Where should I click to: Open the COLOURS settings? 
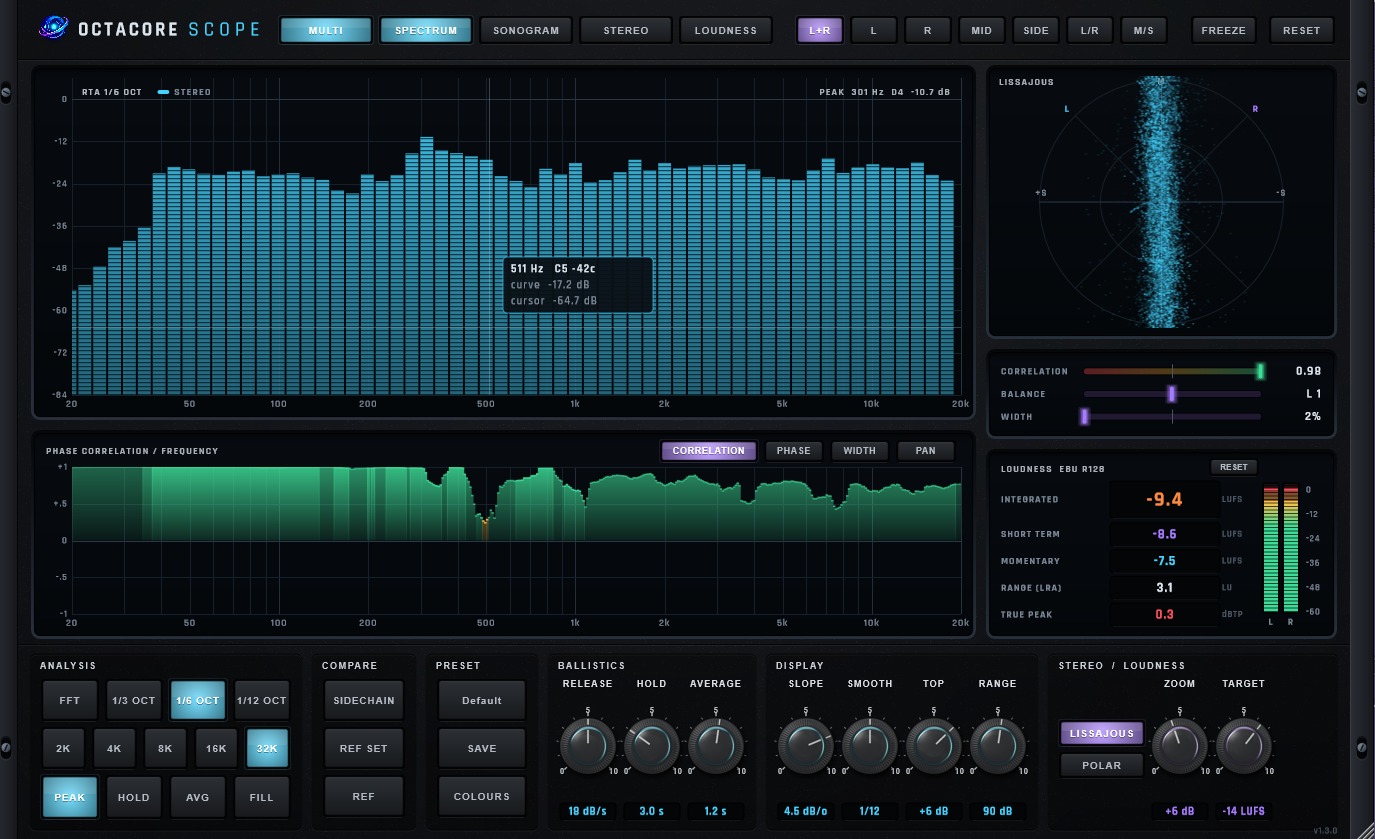click(x=482, y=797)
